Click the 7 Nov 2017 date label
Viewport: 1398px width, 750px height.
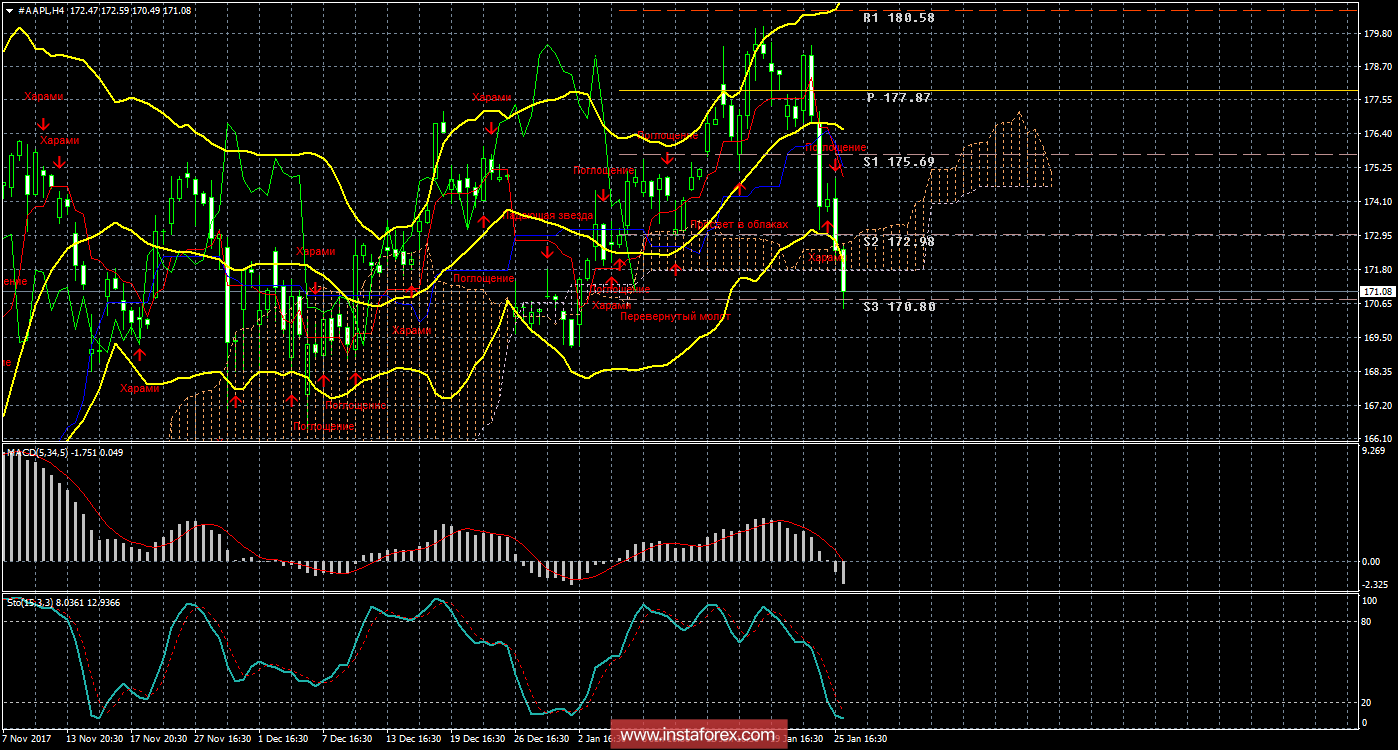click(27, 739)
